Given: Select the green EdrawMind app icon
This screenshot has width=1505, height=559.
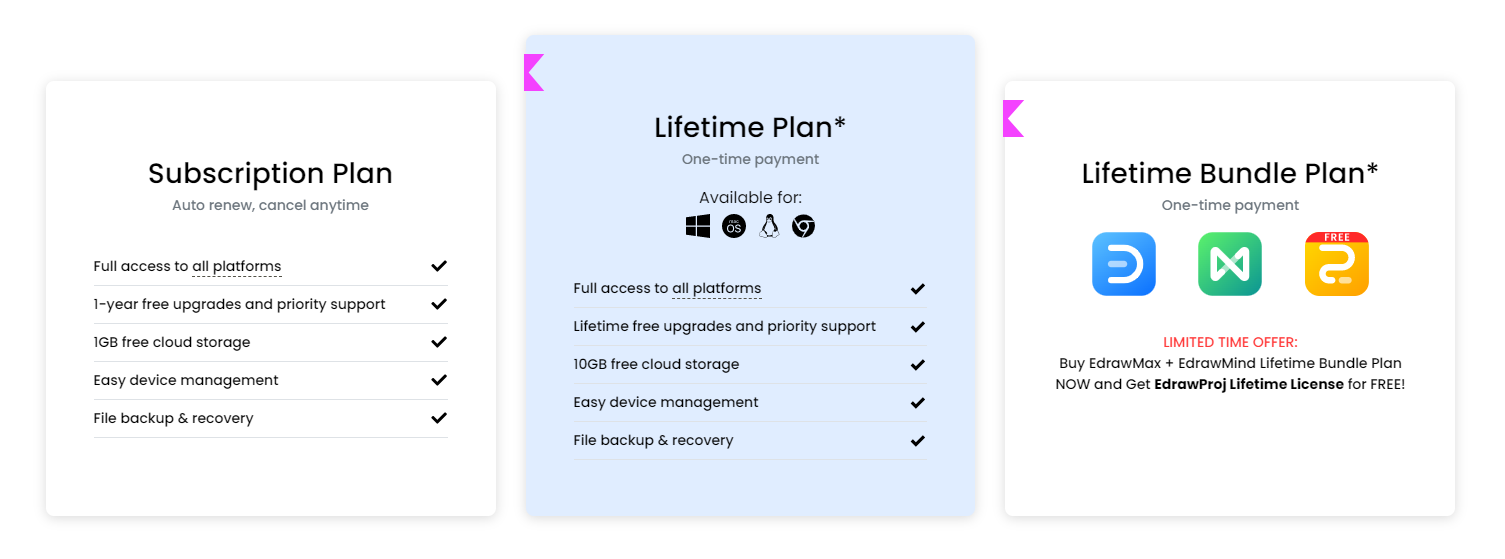Looking at the screenshot, I should tap(1230, 264).
